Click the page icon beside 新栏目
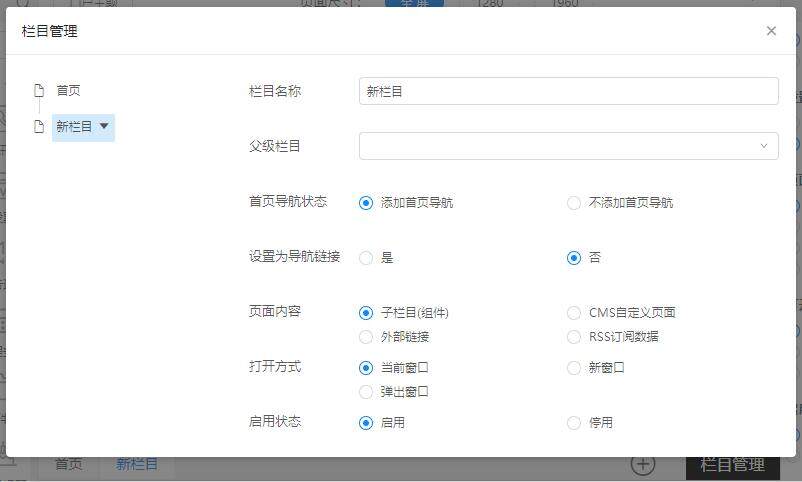 [x=39, y=127]
